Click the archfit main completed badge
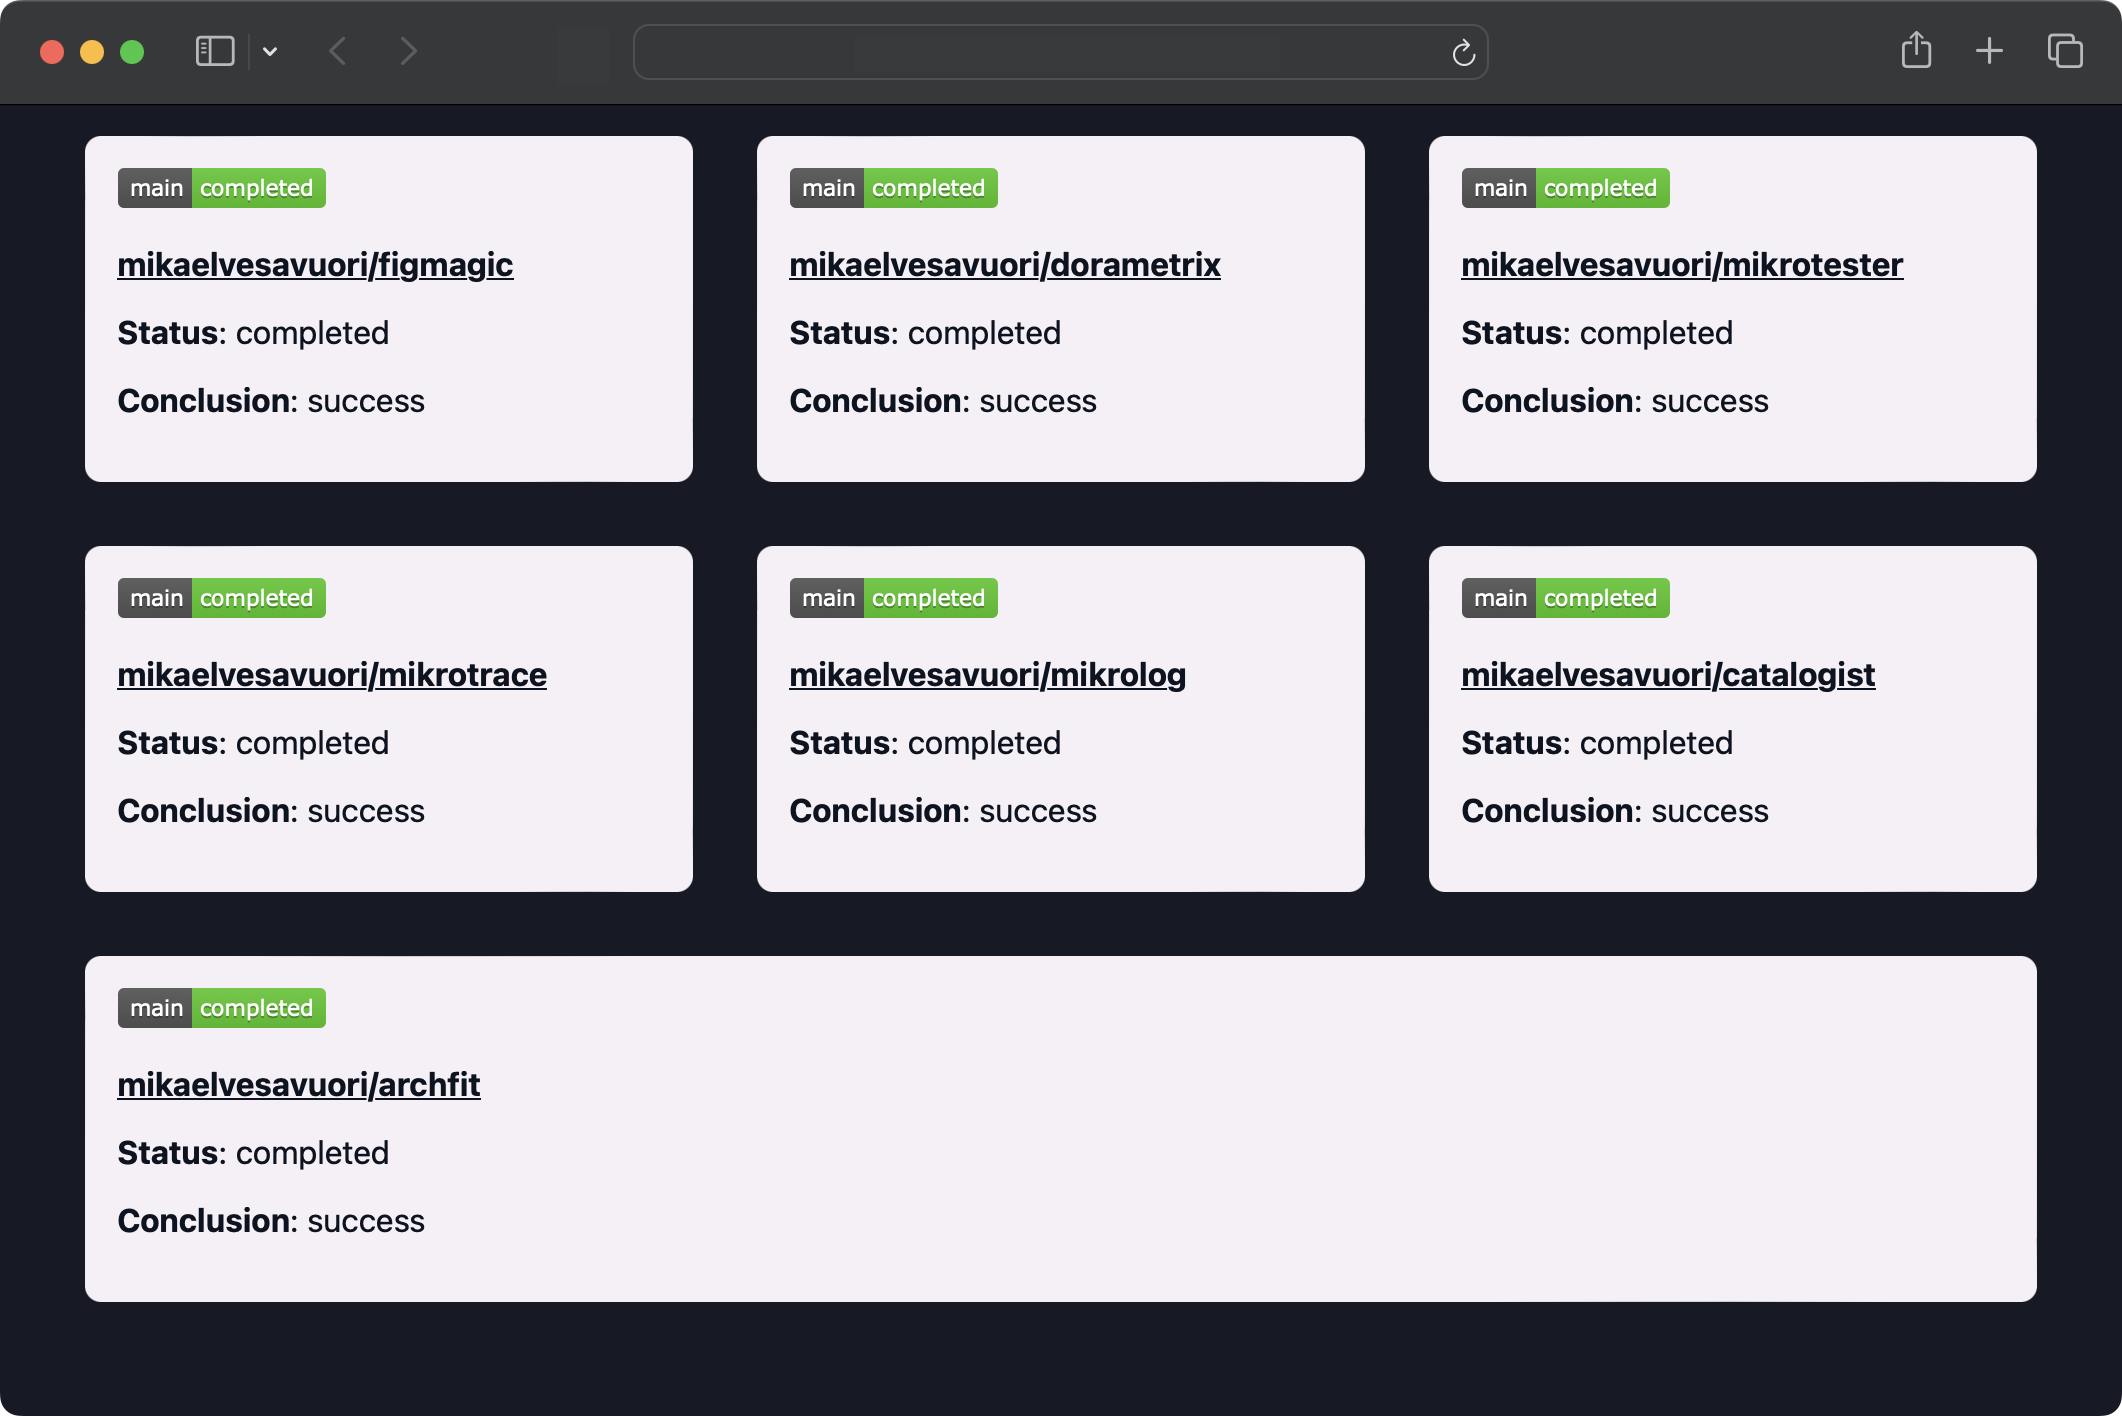Screen dimensions: 2122x1416 [221, 1008]
